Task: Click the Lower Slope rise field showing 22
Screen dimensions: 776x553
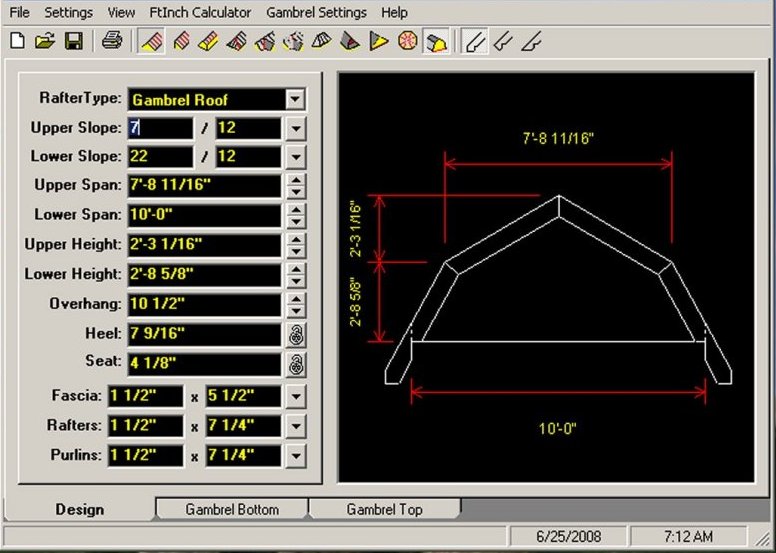Action: (160, 157)
